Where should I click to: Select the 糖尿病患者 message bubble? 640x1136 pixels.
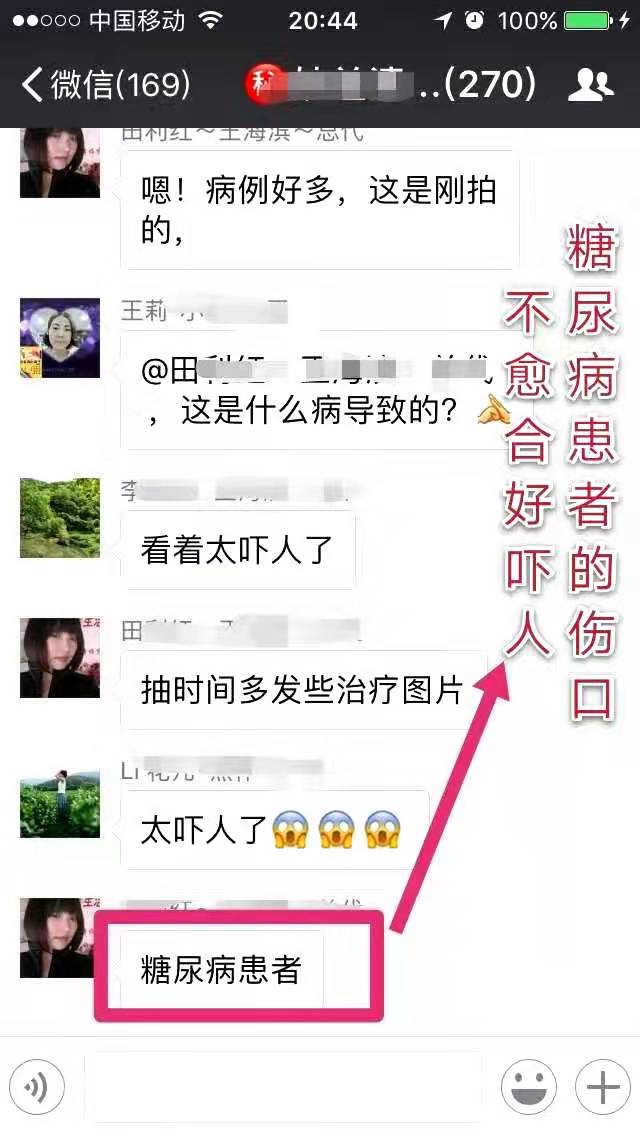[x=221, y=969]
